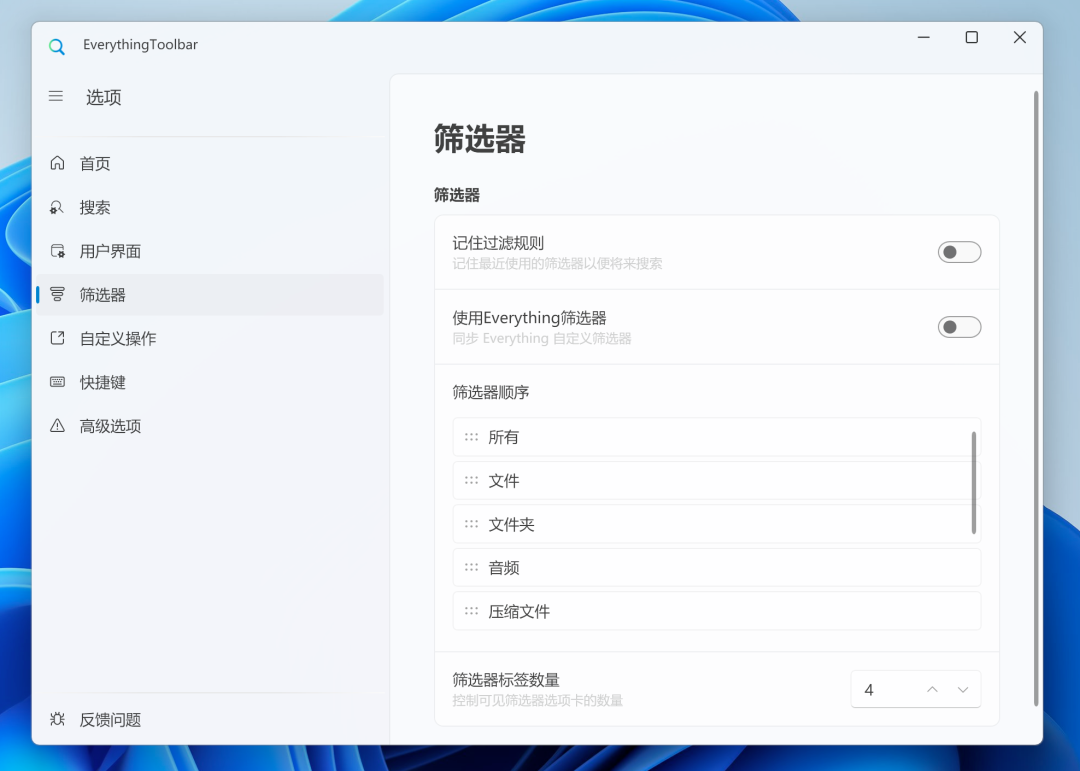Open the 高级选项 settings page

pyautogui.click(x=210, y=426)
